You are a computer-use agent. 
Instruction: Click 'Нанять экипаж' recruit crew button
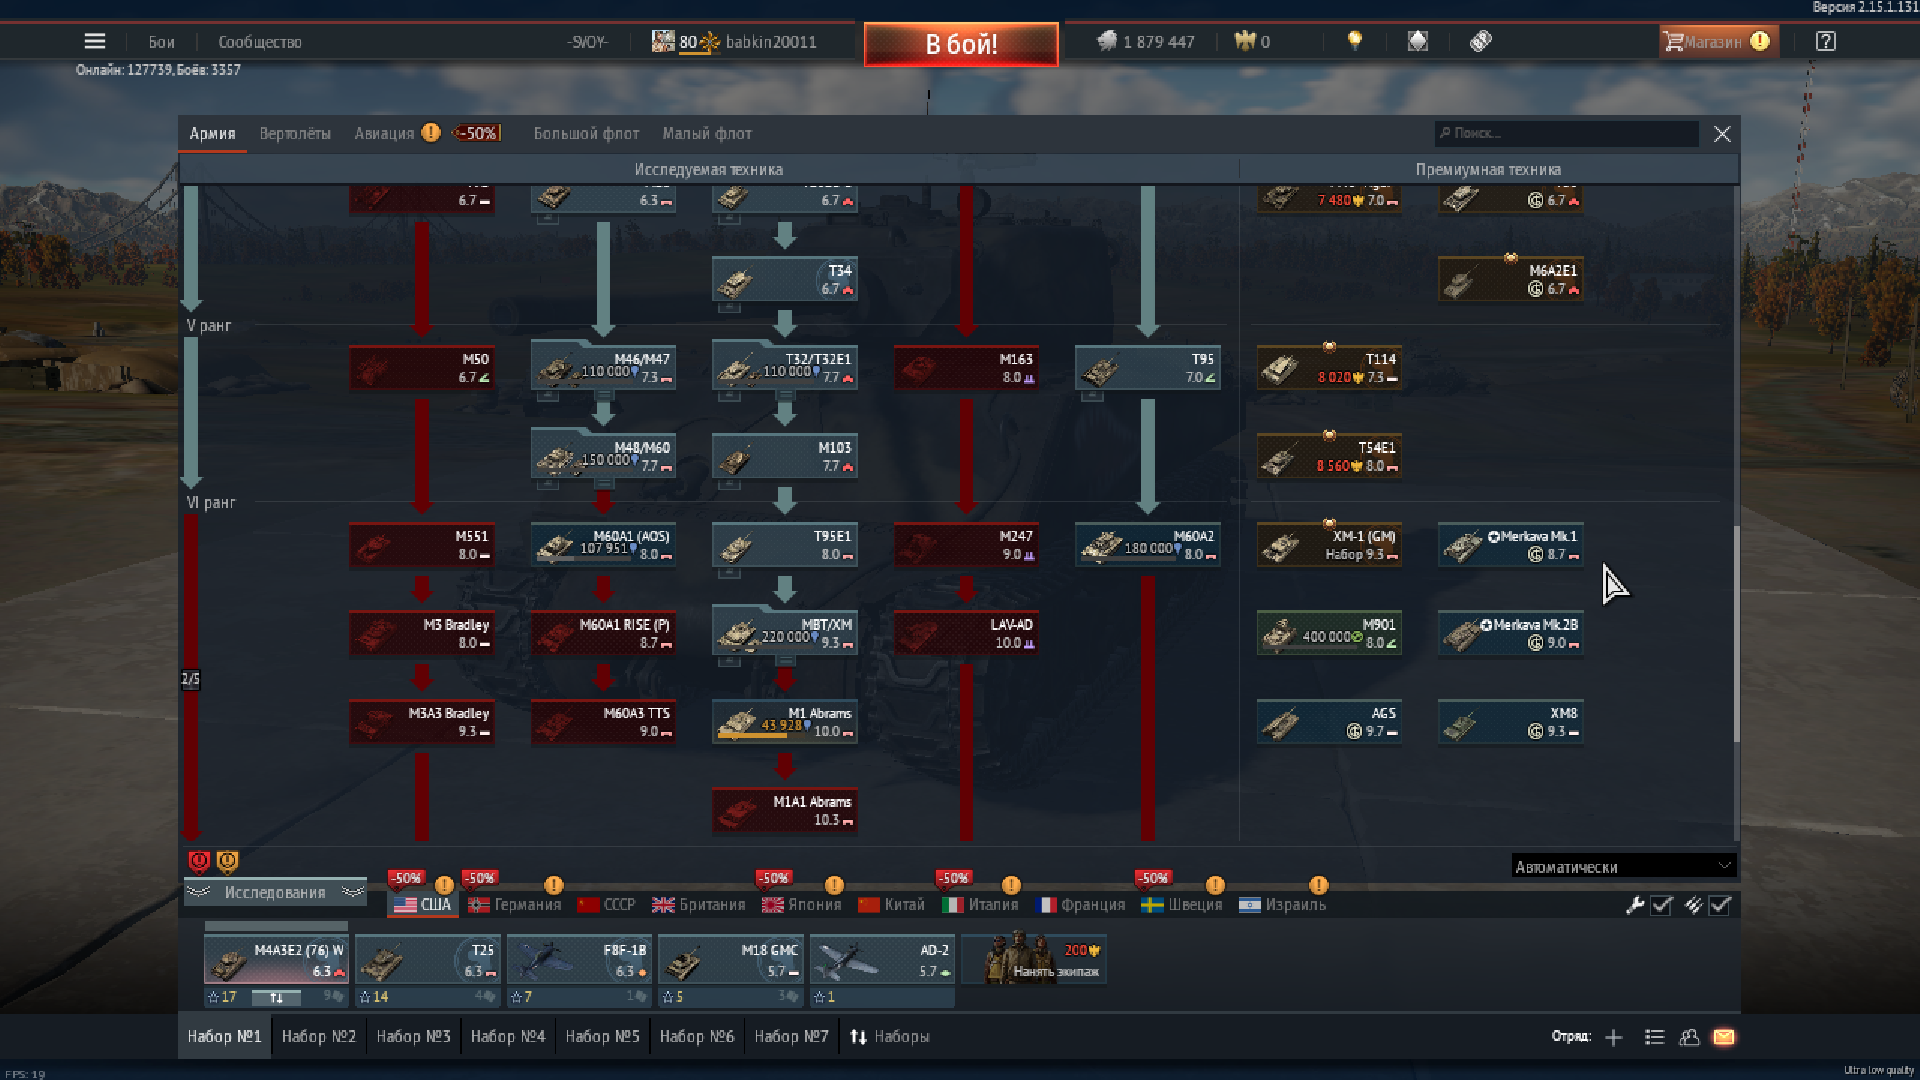(x=1034, y=958)
